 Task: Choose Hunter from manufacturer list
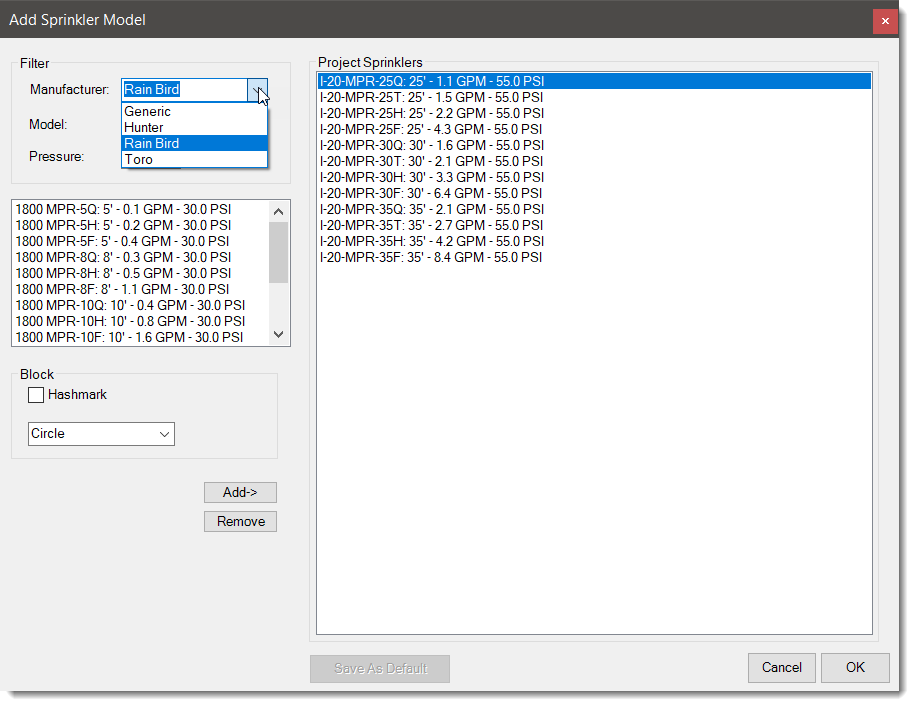coord(194,128)
